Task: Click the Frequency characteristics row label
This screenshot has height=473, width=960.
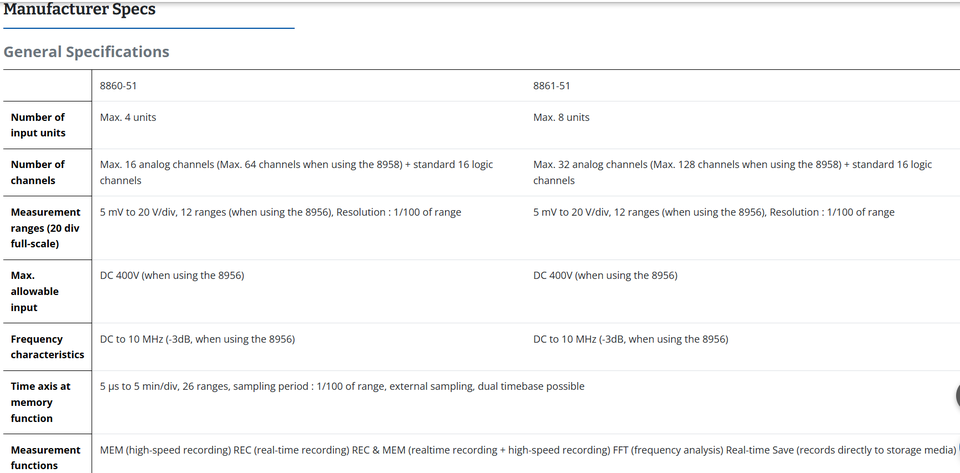Action: click(47, 347)
